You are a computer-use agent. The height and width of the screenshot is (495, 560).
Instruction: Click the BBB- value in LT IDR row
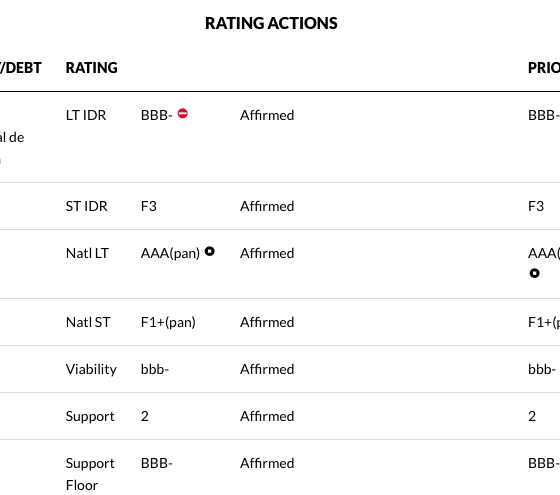click(156, 115)
